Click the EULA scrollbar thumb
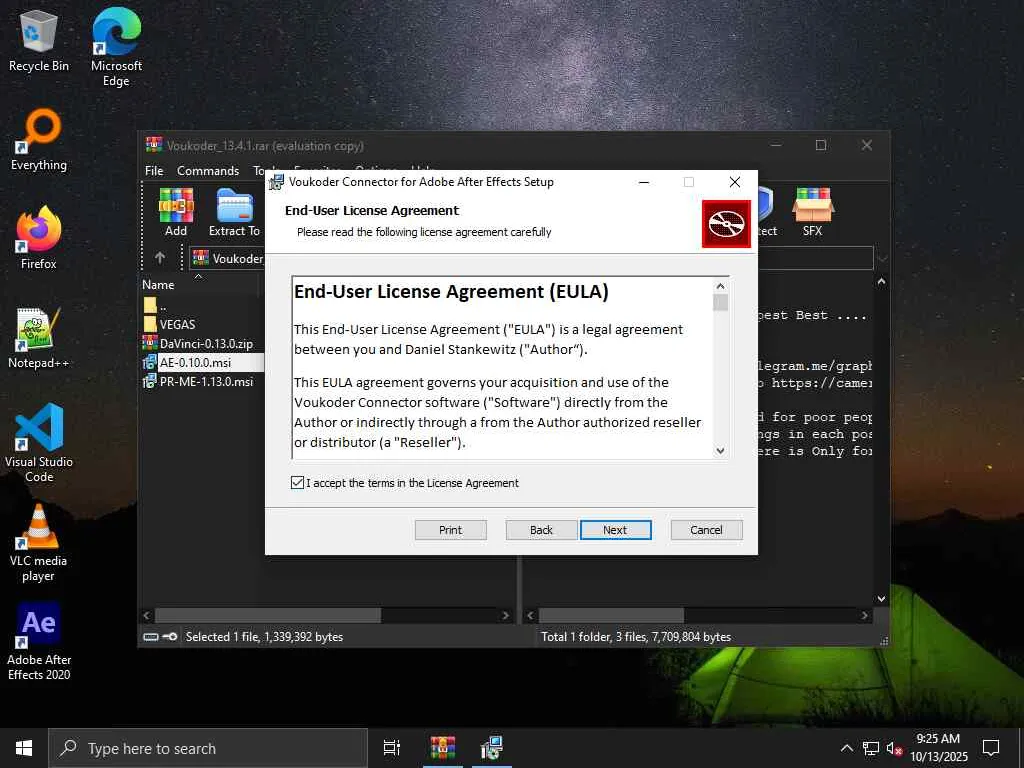Image resolution: width=1024 pixels, height=768 pixels. (x=720, y=302)
